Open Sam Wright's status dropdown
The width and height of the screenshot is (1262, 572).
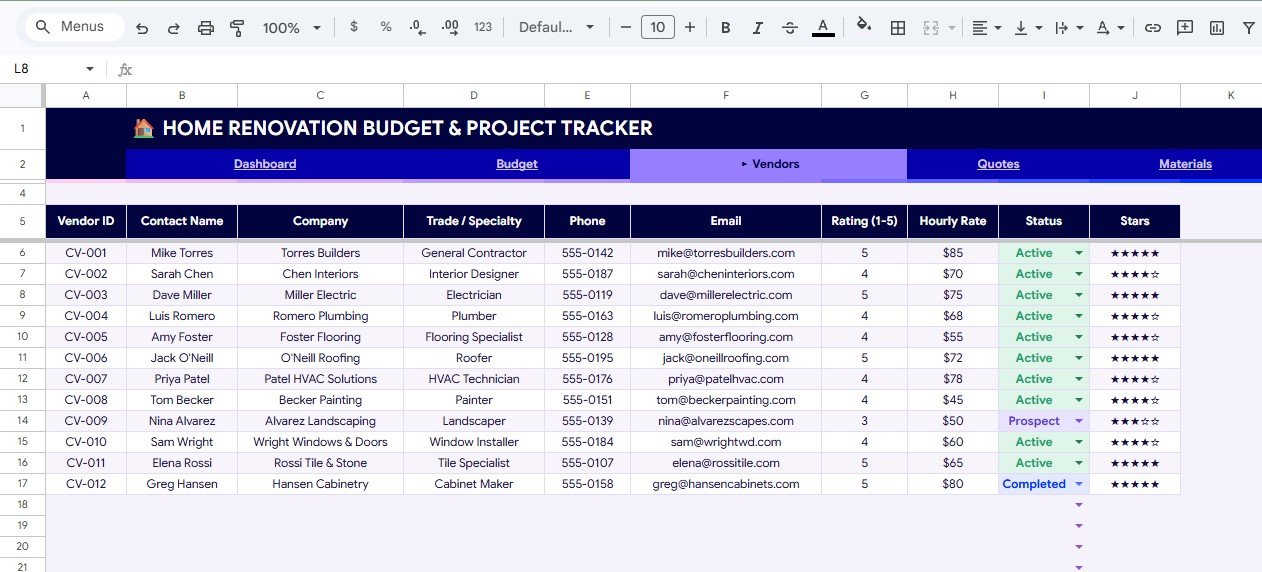point(1079,442)
